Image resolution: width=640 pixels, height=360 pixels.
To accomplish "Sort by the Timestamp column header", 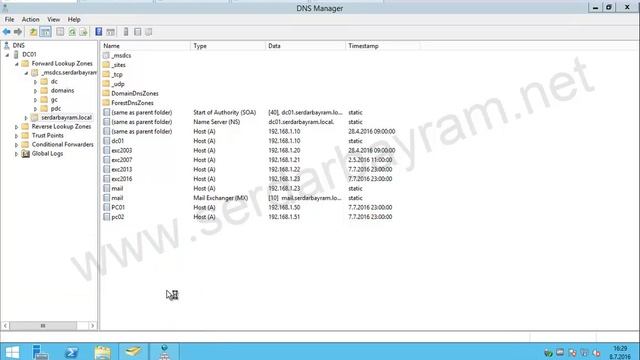I will click(x=382, y=46).
